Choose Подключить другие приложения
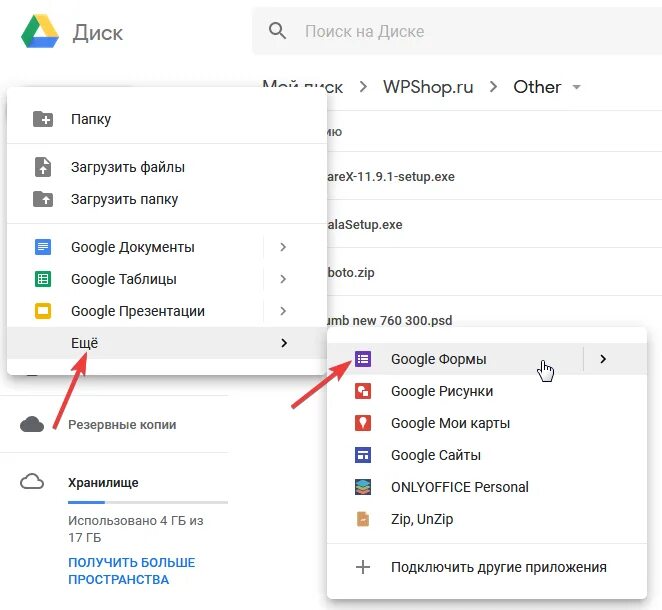Viewport: 662px width, 610px height. point(487,567)
